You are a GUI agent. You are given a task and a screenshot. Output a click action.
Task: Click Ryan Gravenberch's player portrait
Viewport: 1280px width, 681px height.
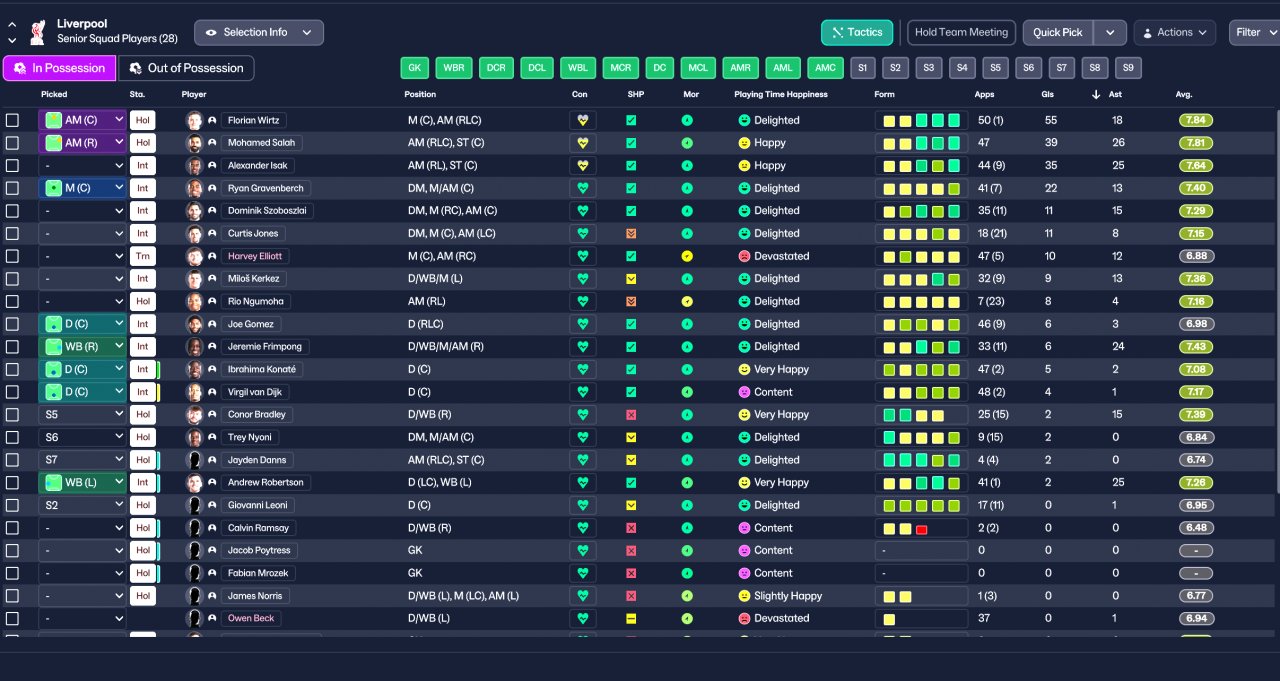click(195, 188)
